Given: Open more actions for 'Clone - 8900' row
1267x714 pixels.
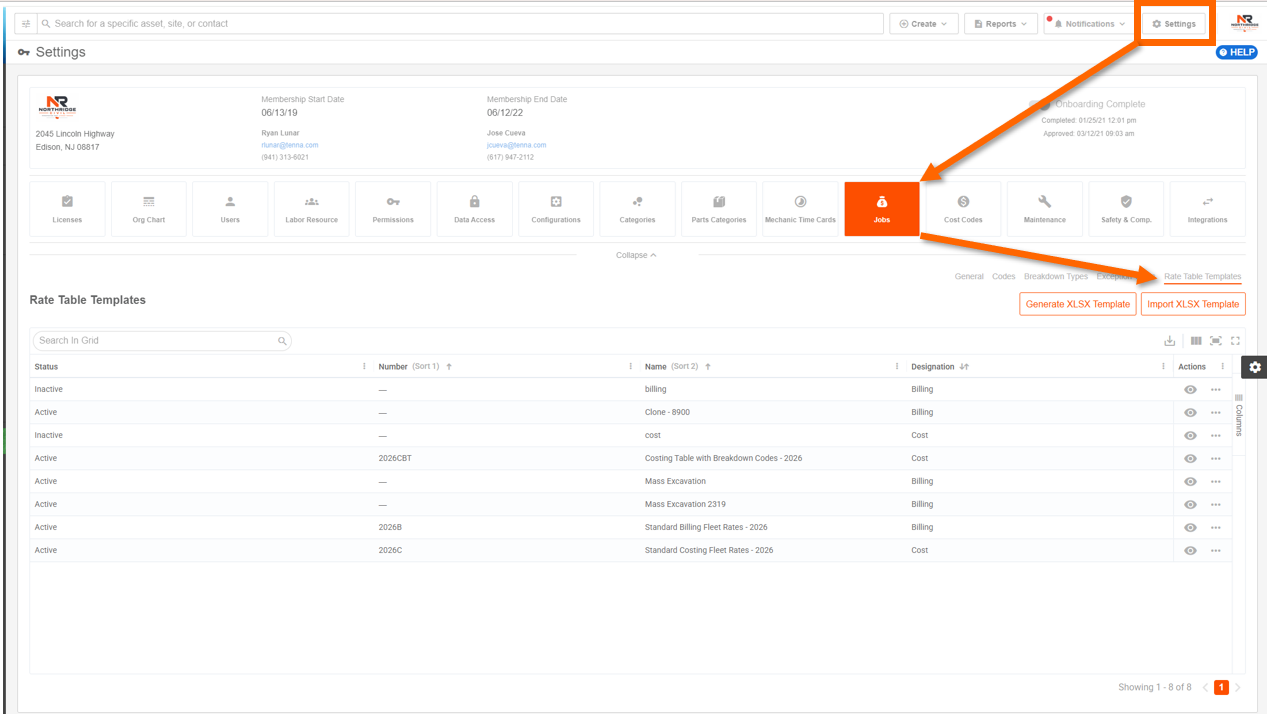Looking at the screenshot, I should pyautogui.click(x=1216, y=413).
